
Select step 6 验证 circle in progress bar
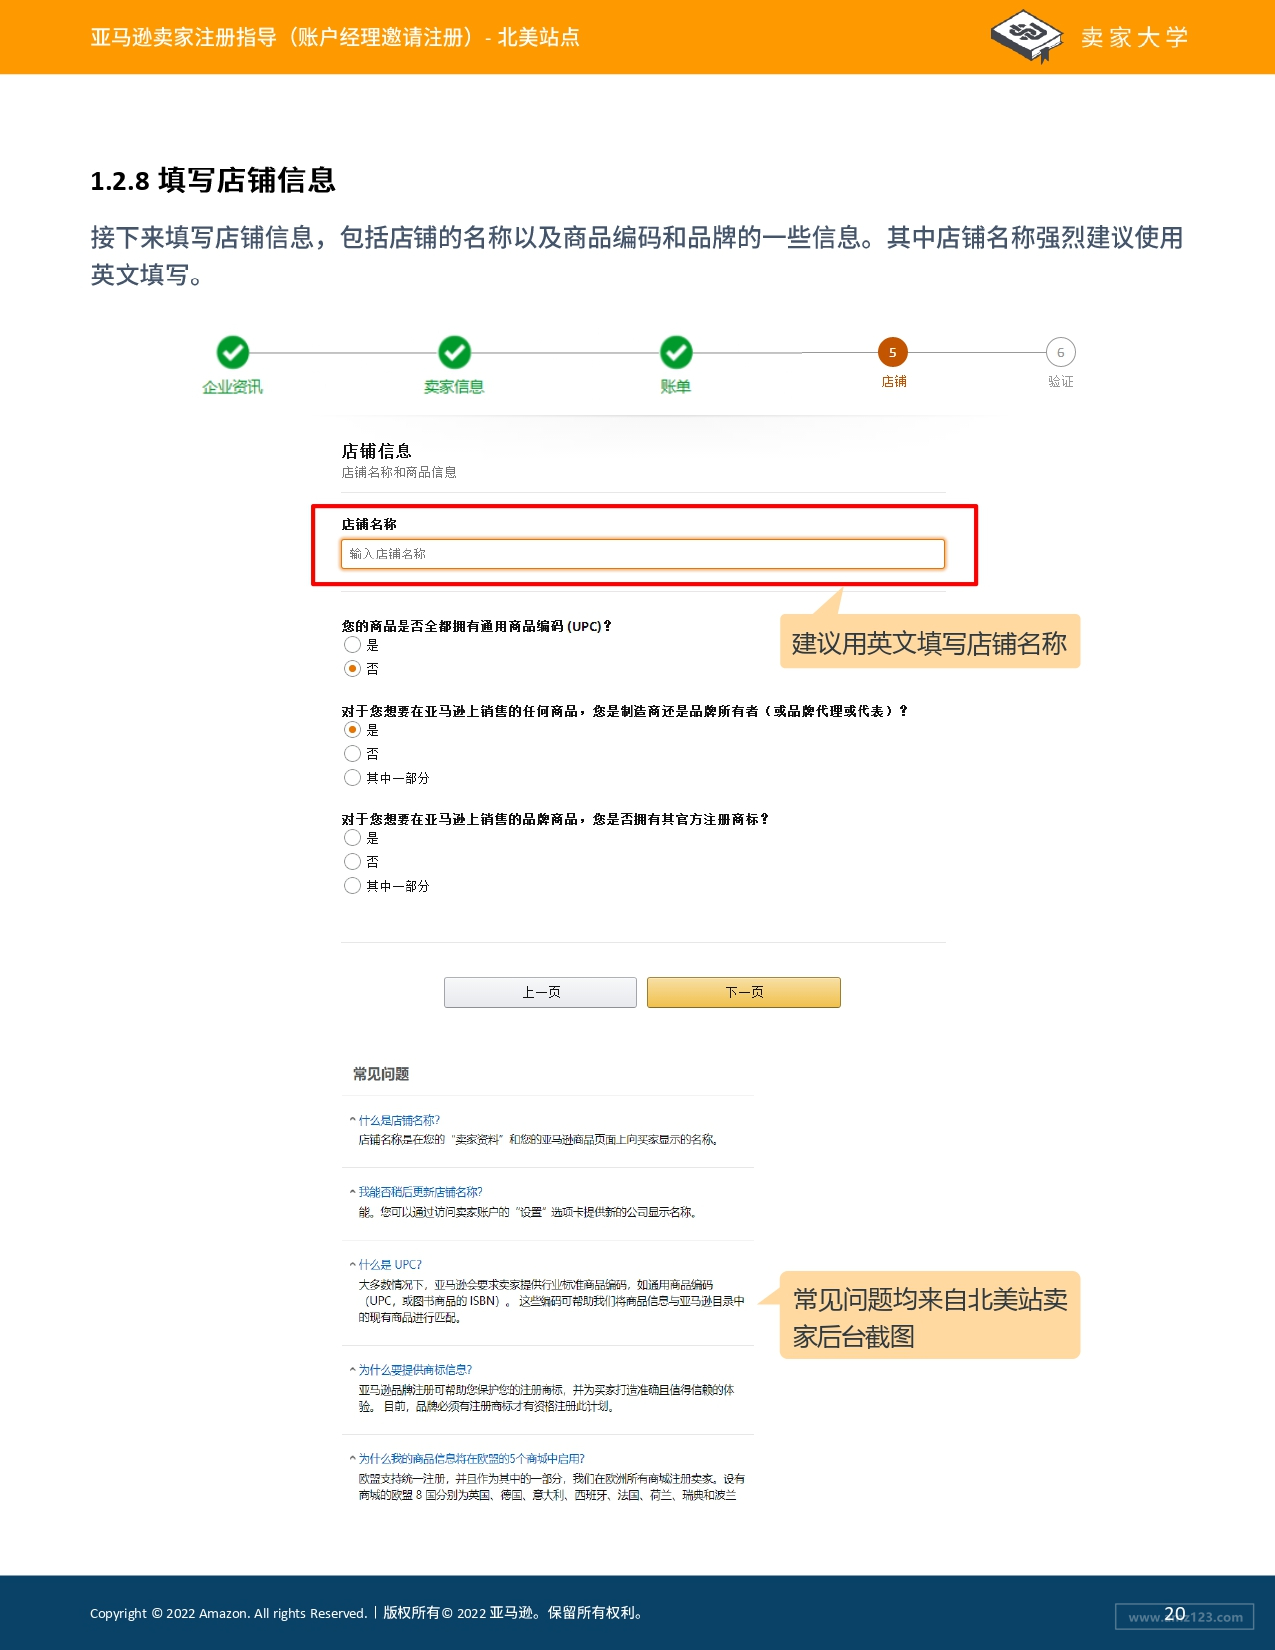tap(1061, 352)
